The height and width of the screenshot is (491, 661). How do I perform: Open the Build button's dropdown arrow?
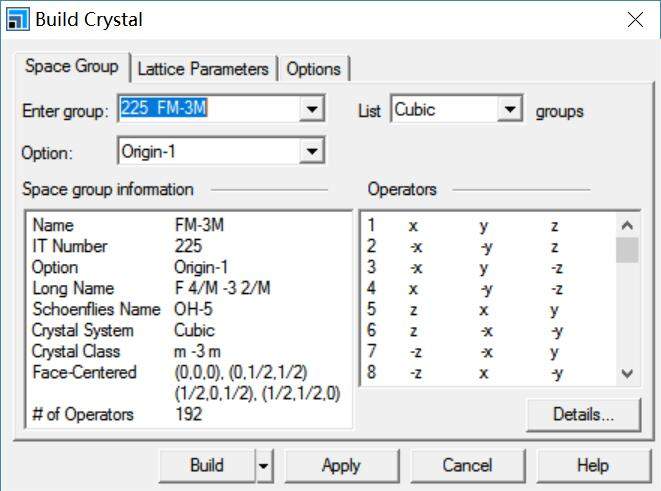point(264,465)
